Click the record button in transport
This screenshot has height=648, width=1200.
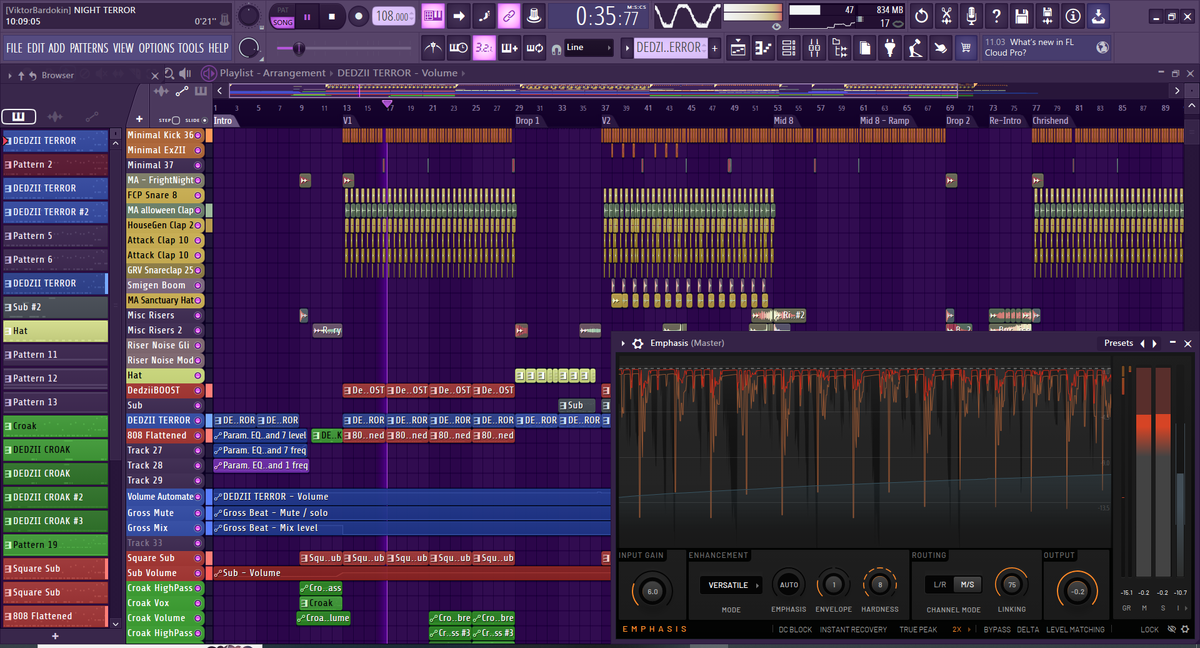point(358,16)
